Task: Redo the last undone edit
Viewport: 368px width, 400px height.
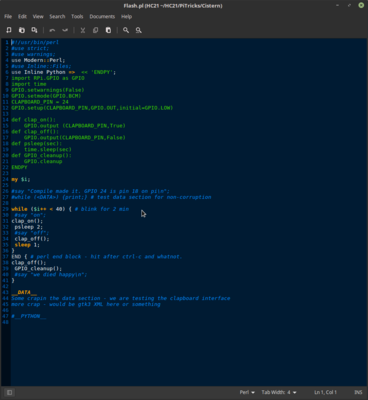Action: 65,30
